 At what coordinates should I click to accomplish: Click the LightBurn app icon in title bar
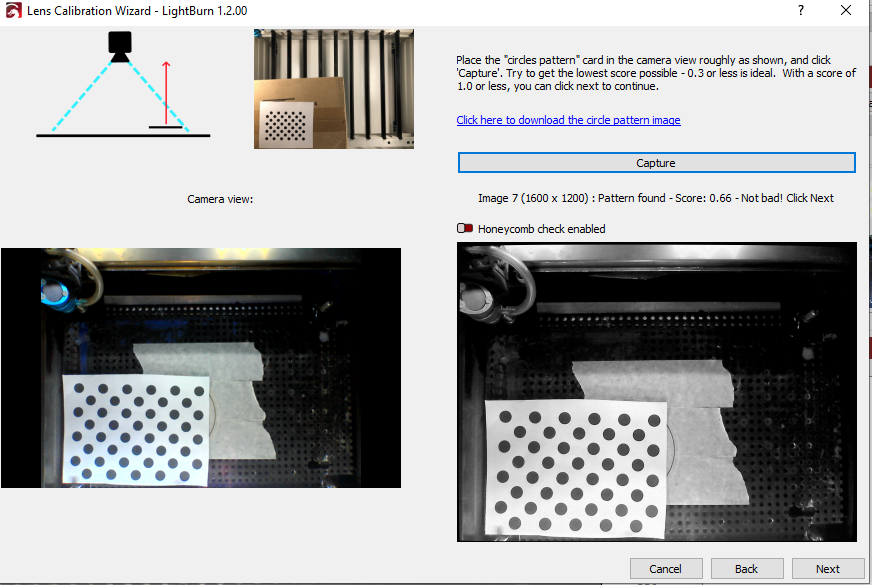click(13, 11)
